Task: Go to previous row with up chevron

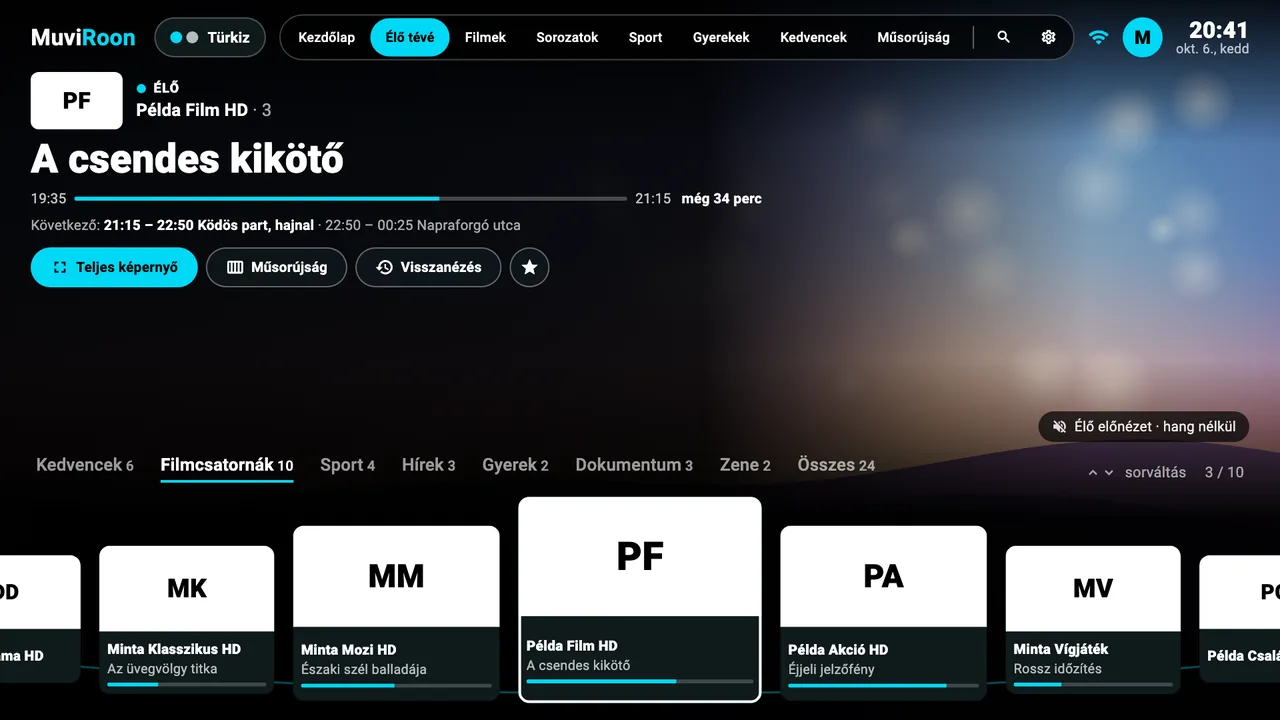Action: (x=1093, y=473)
